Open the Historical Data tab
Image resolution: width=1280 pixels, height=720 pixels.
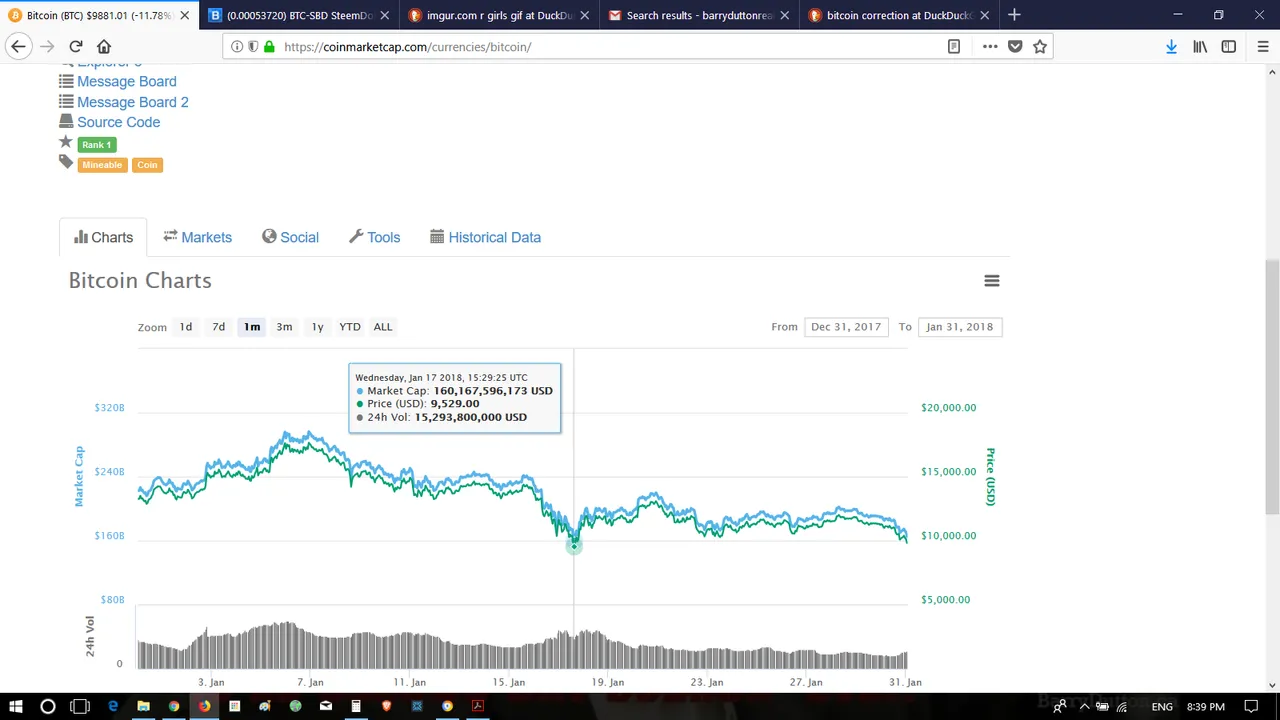(486, 237)
